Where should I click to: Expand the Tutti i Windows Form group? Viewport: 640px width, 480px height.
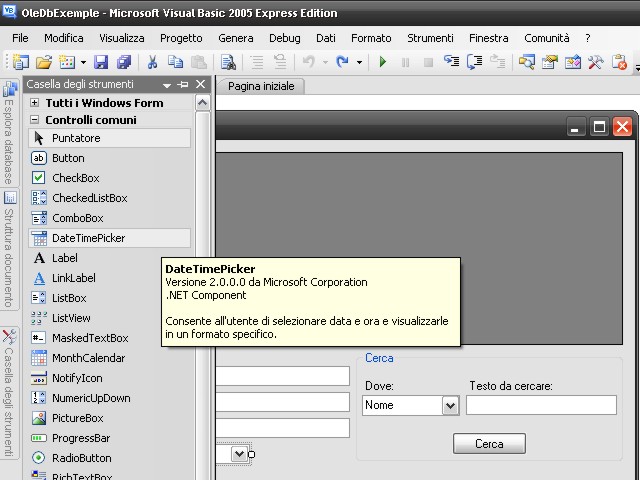(35, 102)
